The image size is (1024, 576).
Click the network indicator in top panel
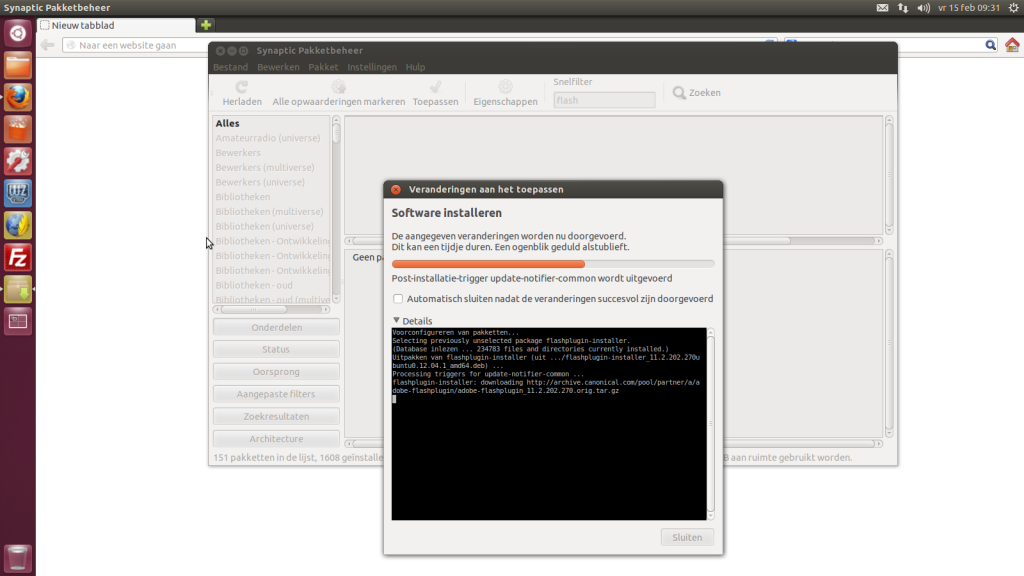903,8
